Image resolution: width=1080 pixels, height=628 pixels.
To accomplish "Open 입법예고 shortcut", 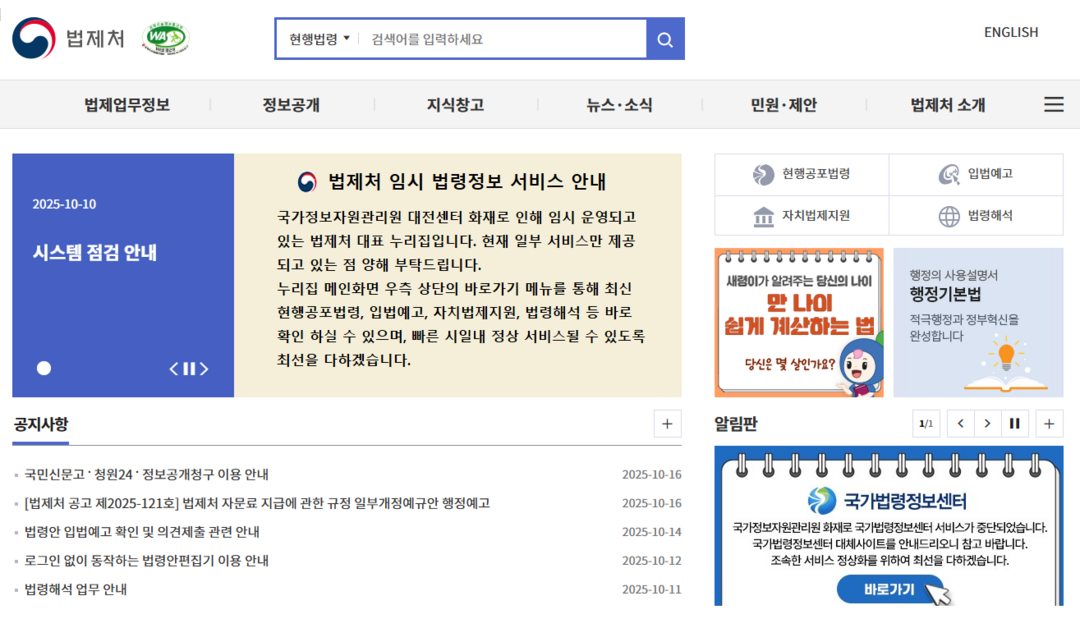I will (976, 174).
